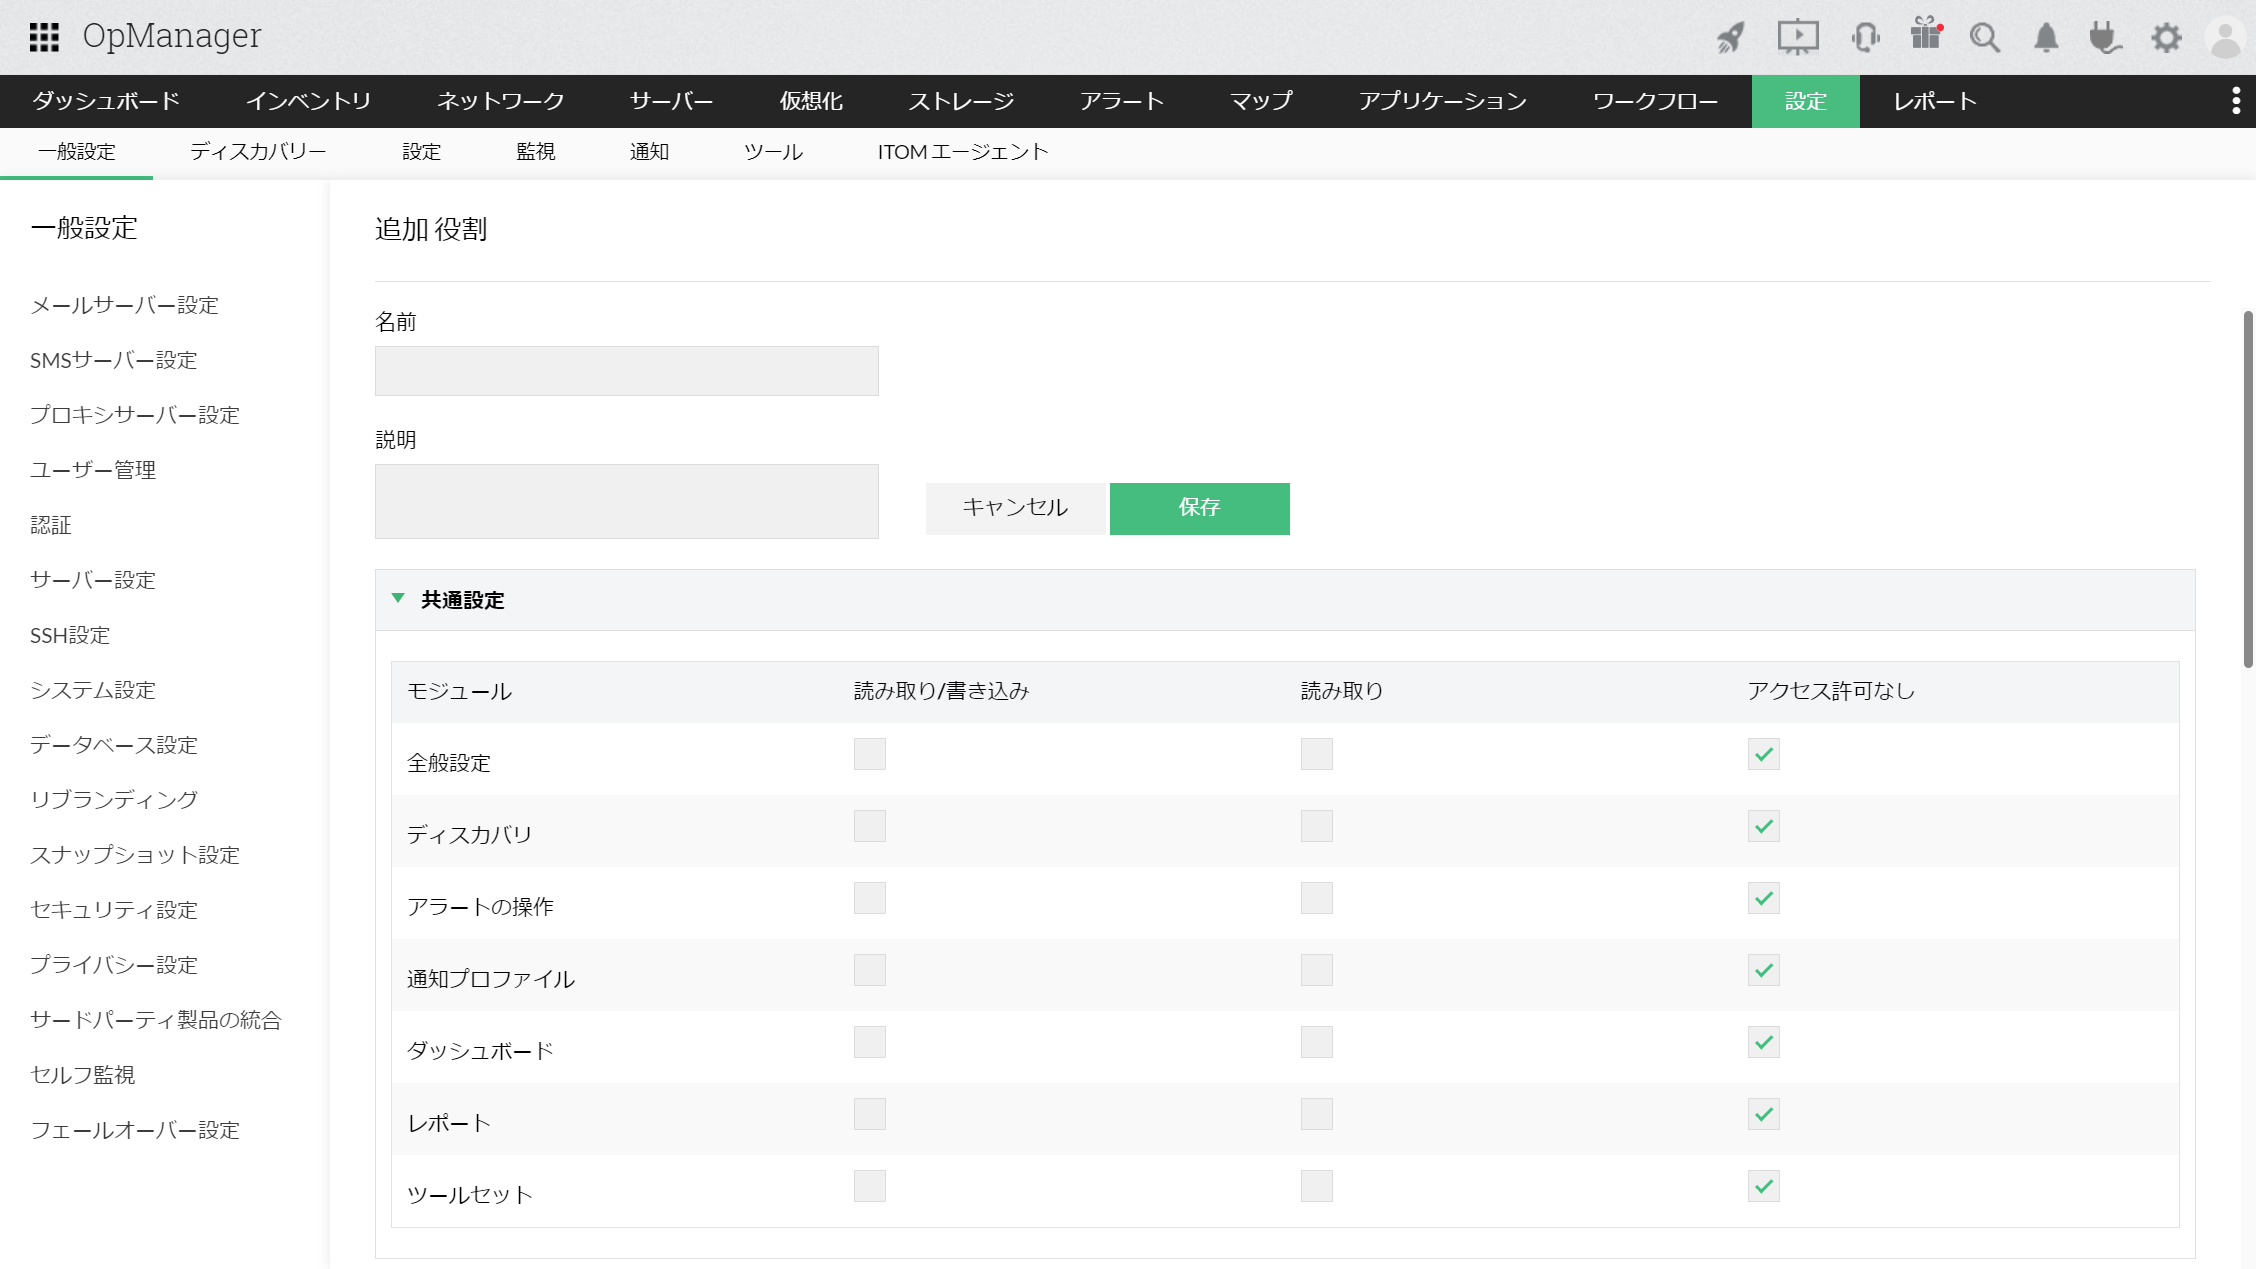Screen dimensions: 2256x1269
Task: Open the user profile avatar menu
Action: point(2226,38)
